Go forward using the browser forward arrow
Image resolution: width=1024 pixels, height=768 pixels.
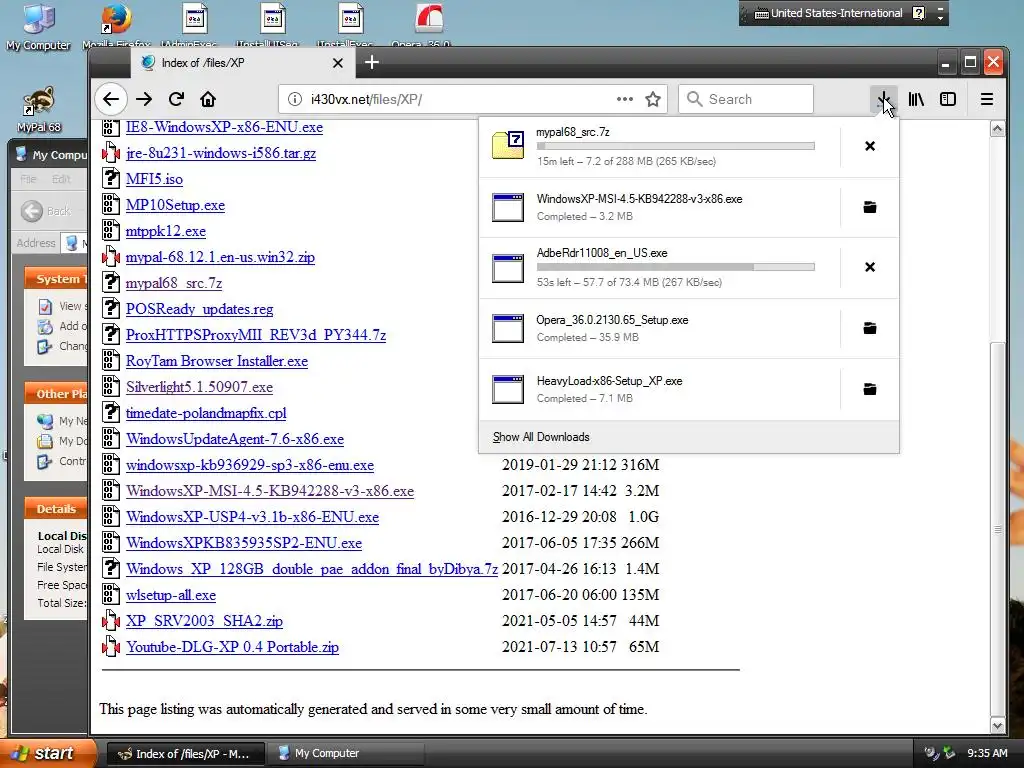coord(144,99)
